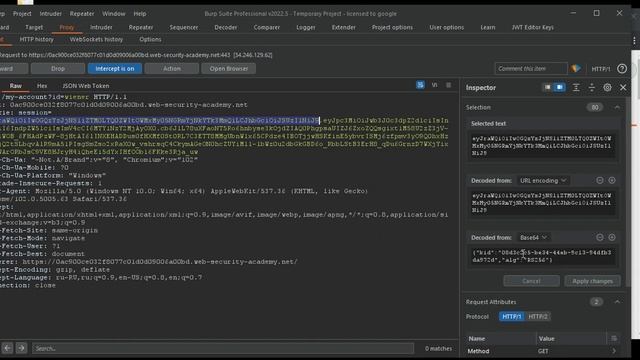Switch to the Hex view tab
The width and height of the screenshot is (640, 360).
tap(42, 86)
